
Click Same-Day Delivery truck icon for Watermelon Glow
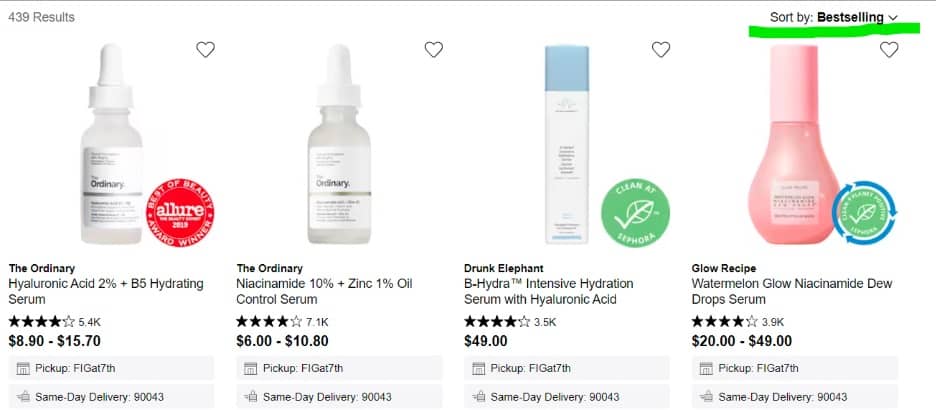pos(706,397)
